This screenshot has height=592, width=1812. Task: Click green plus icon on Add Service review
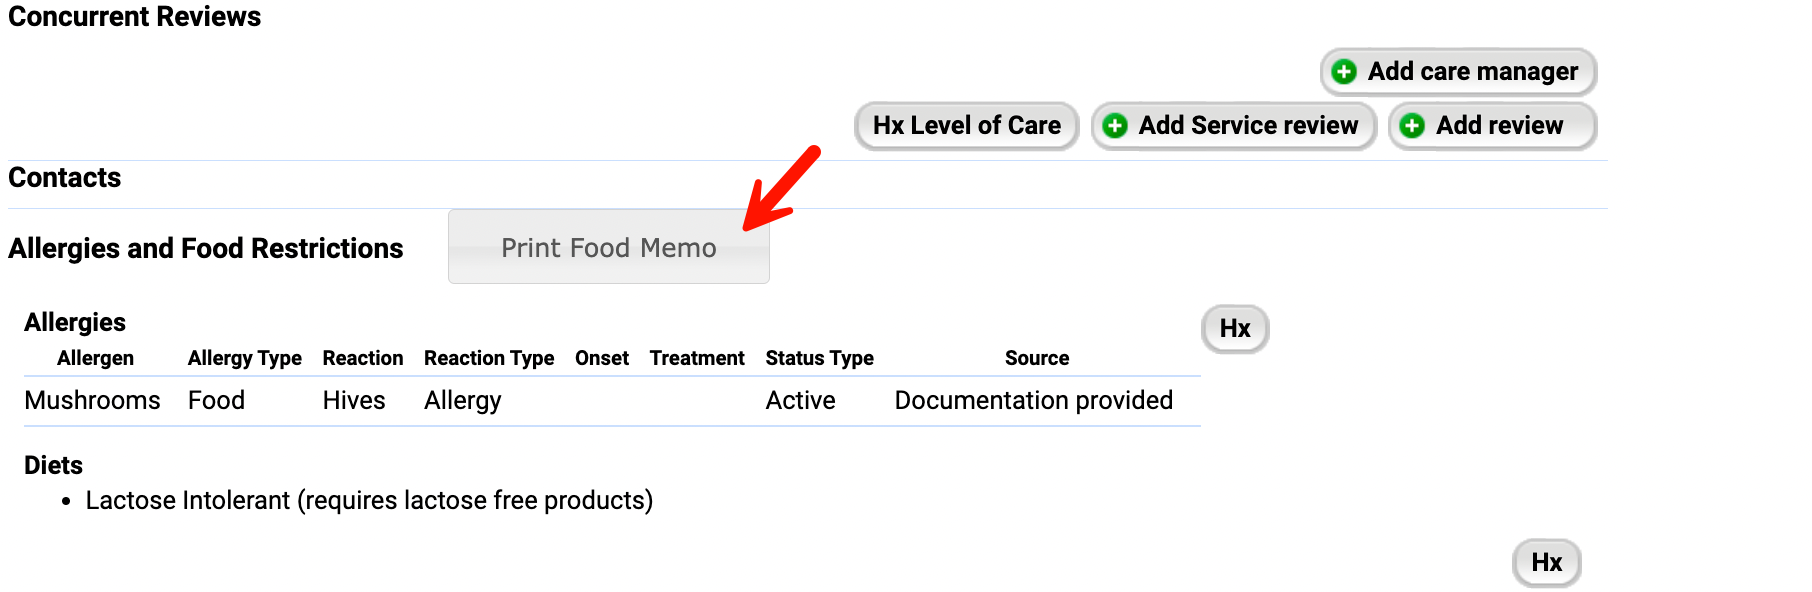[x=1115, y=126]
